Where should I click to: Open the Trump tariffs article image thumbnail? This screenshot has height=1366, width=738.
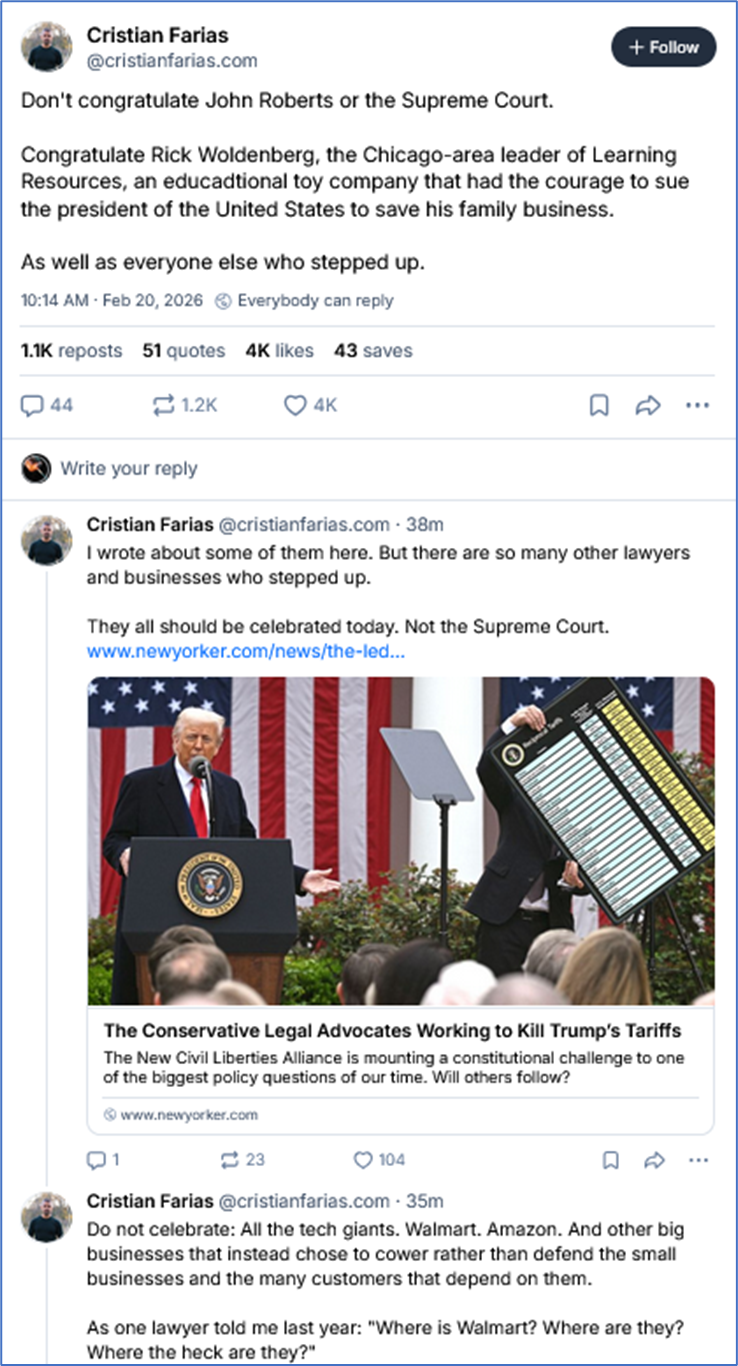coord(401,841)
